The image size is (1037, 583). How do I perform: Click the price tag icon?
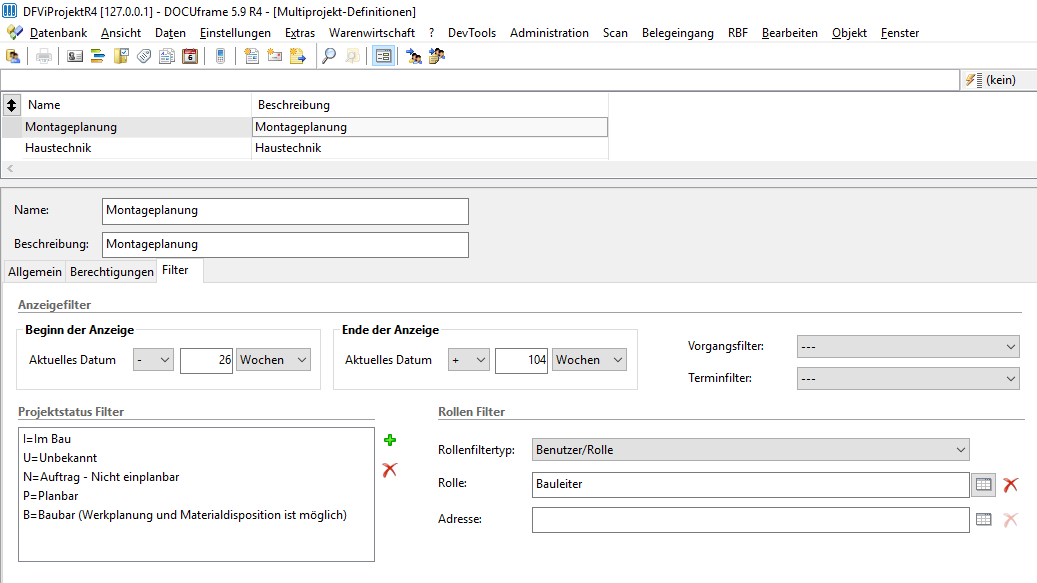tap(144, 56)
